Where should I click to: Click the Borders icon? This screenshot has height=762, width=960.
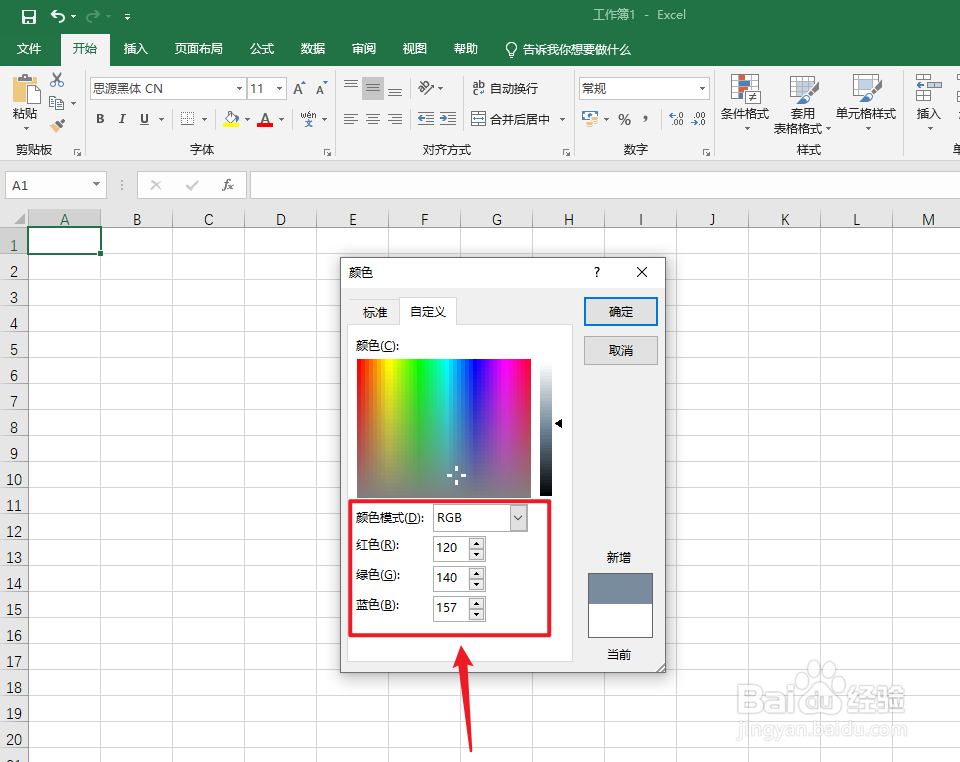pos(187,119)
